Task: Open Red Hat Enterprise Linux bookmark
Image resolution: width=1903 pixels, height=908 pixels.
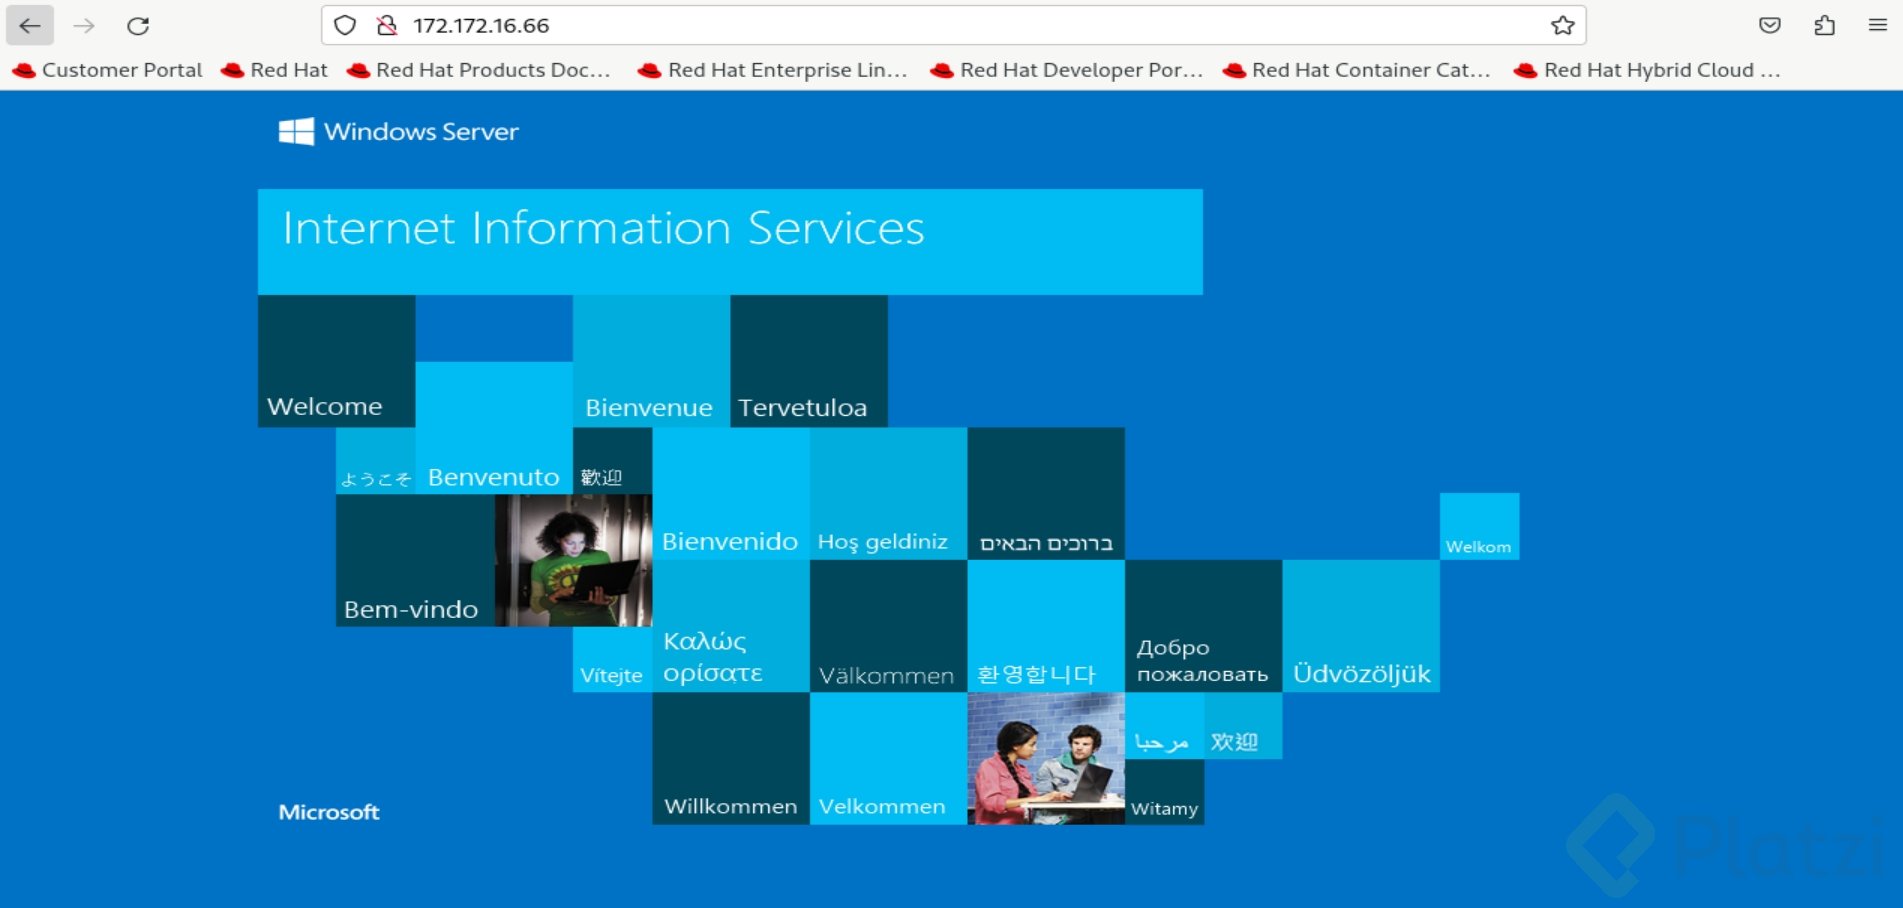Action: [x=773, y=70]
